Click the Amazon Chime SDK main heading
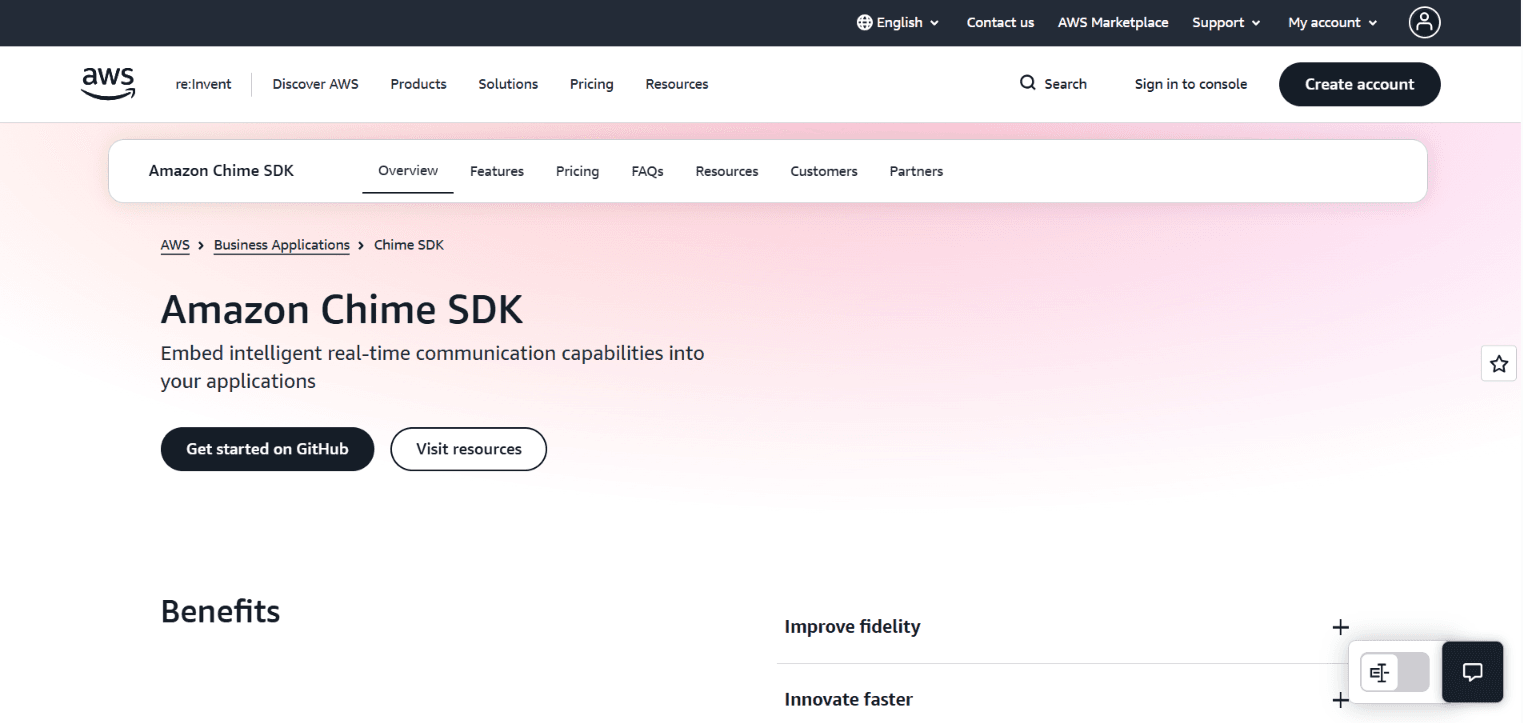1523x723 pixels. click(342, 310)
